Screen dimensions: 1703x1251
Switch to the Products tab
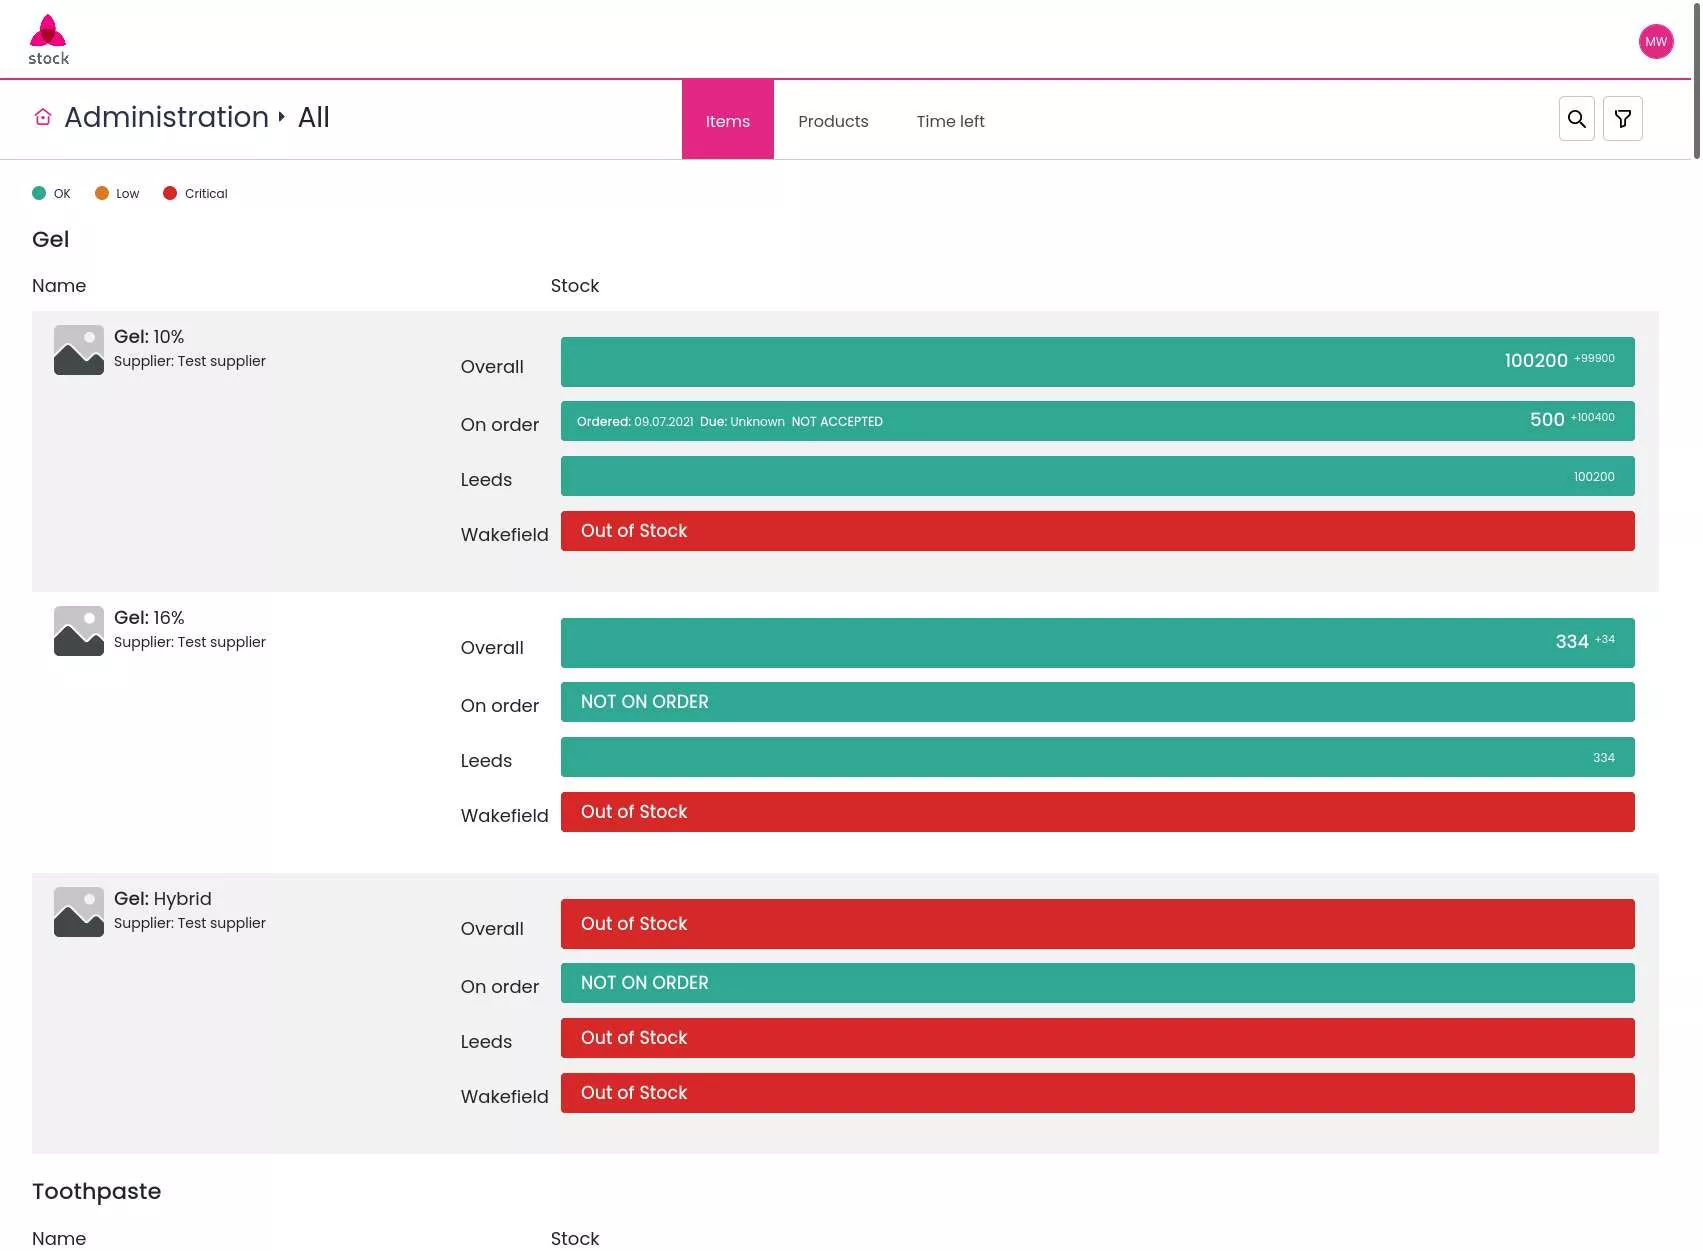pyautogui.click(x=833, y=121)
